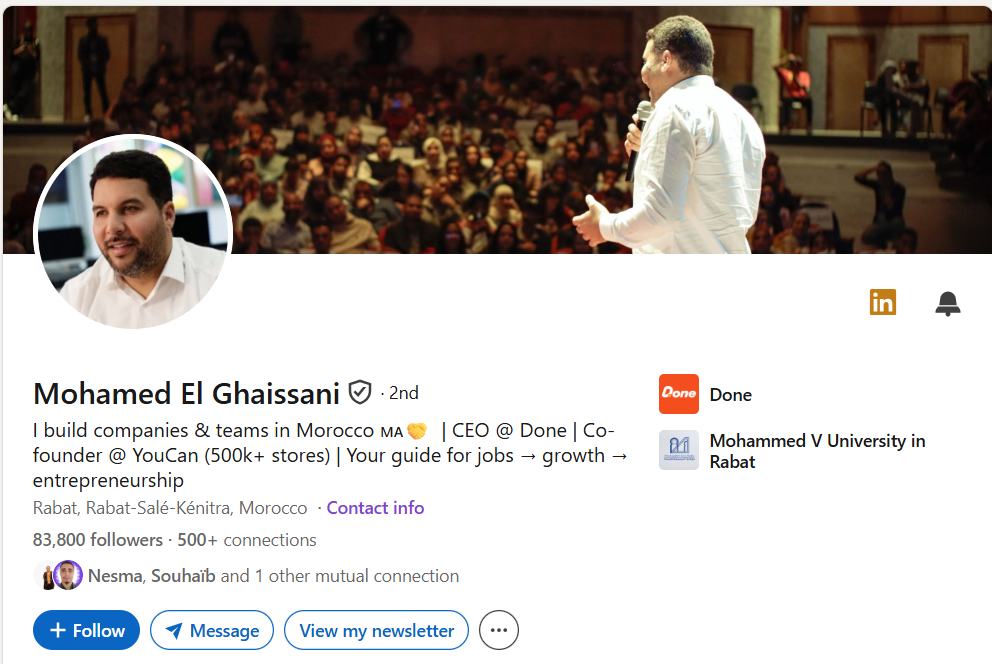The width and height of the screenshot is (992, 664).
Task: Follow Mohamed El Ghaissani
Action: (x=86, y=630)
